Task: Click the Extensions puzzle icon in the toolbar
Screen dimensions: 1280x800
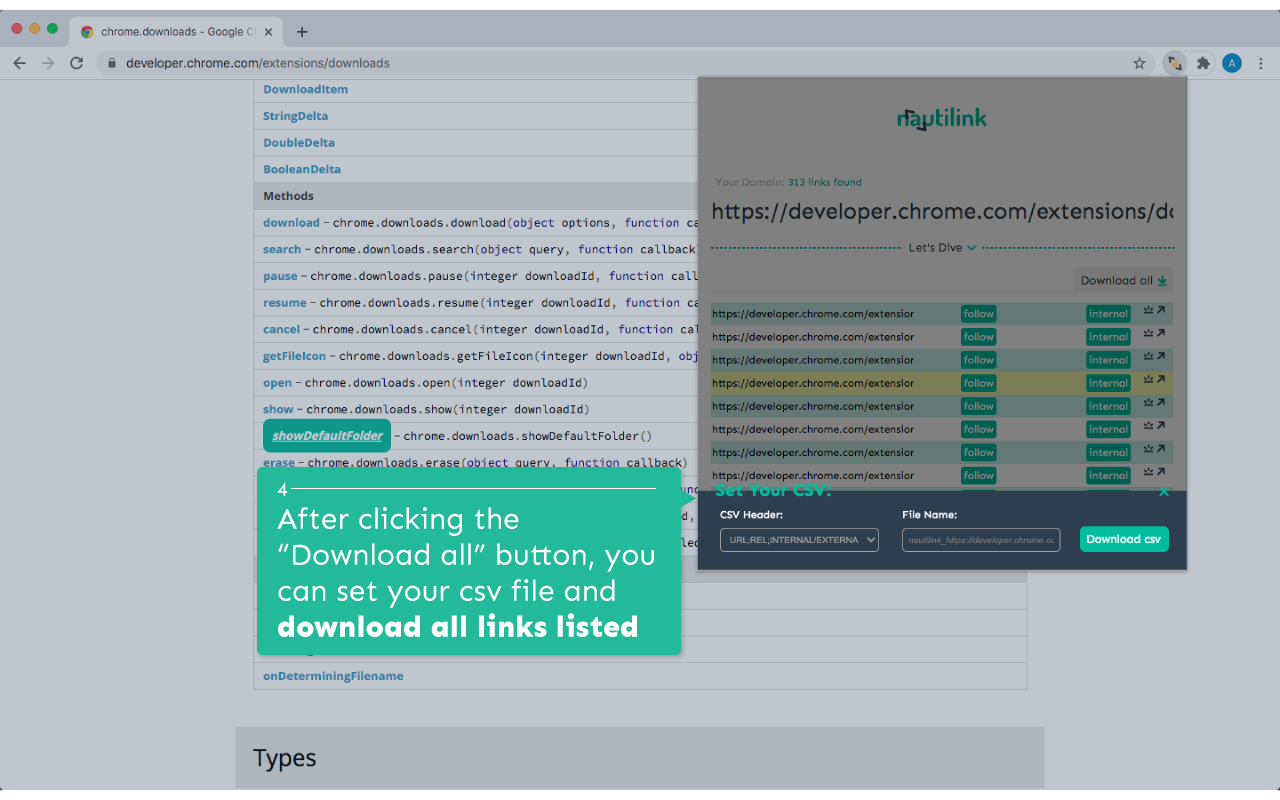Action: pyautogui.click(x=1203, y=62)
